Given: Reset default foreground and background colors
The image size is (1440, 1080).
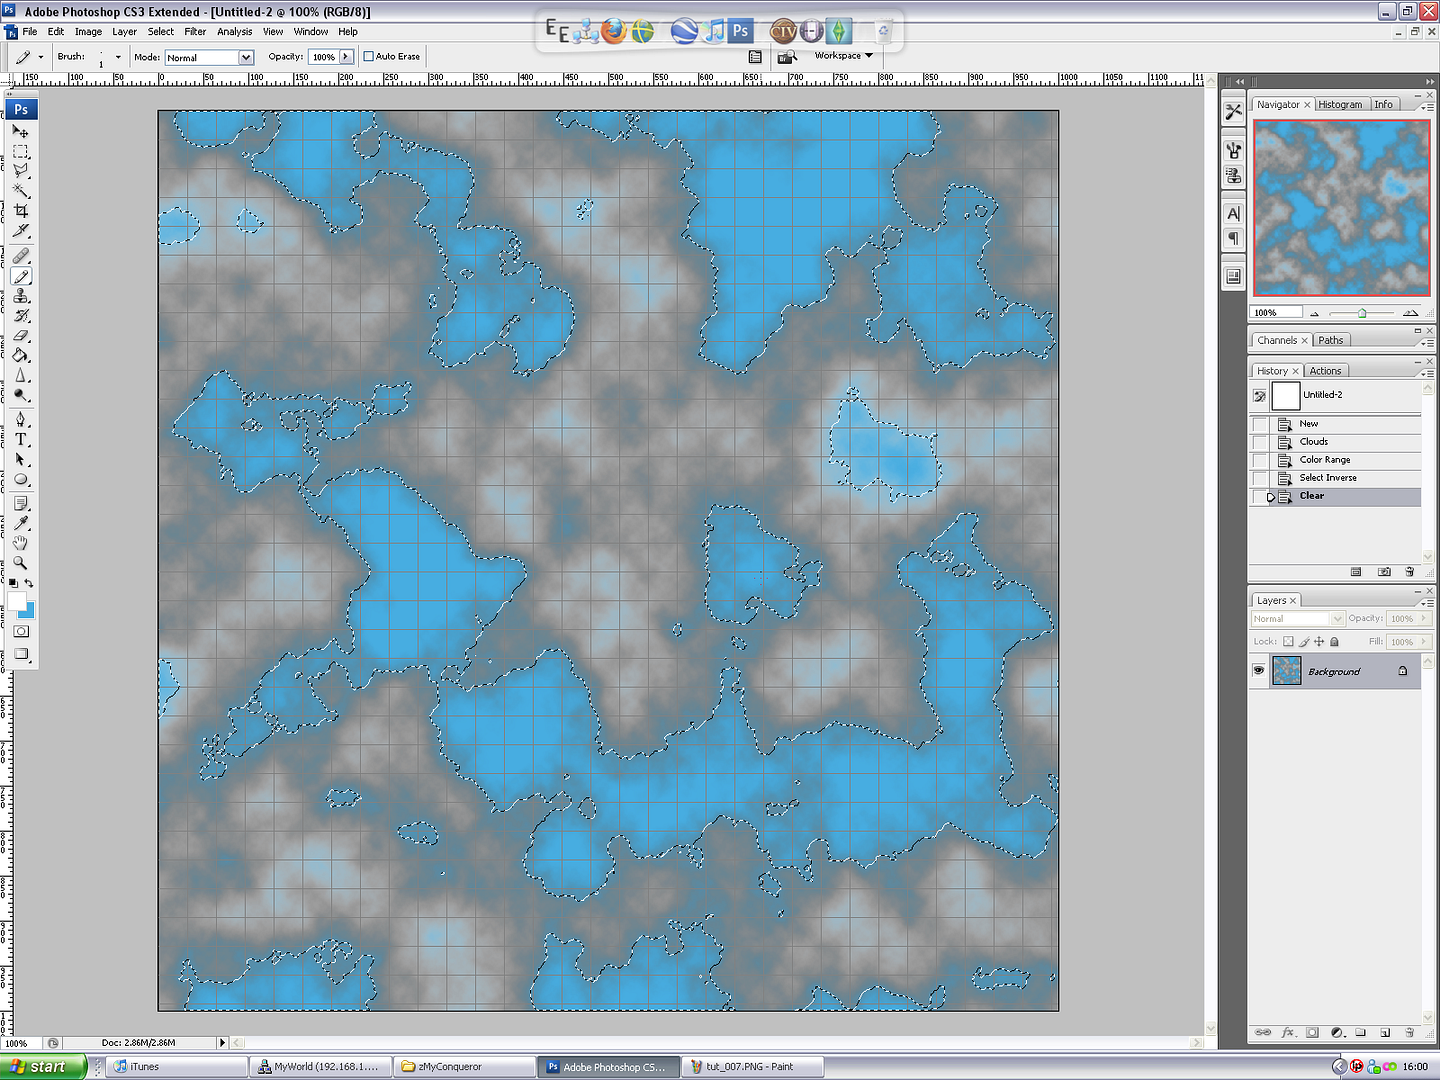Looking at the screenshot, I should [x=13, y=583].
